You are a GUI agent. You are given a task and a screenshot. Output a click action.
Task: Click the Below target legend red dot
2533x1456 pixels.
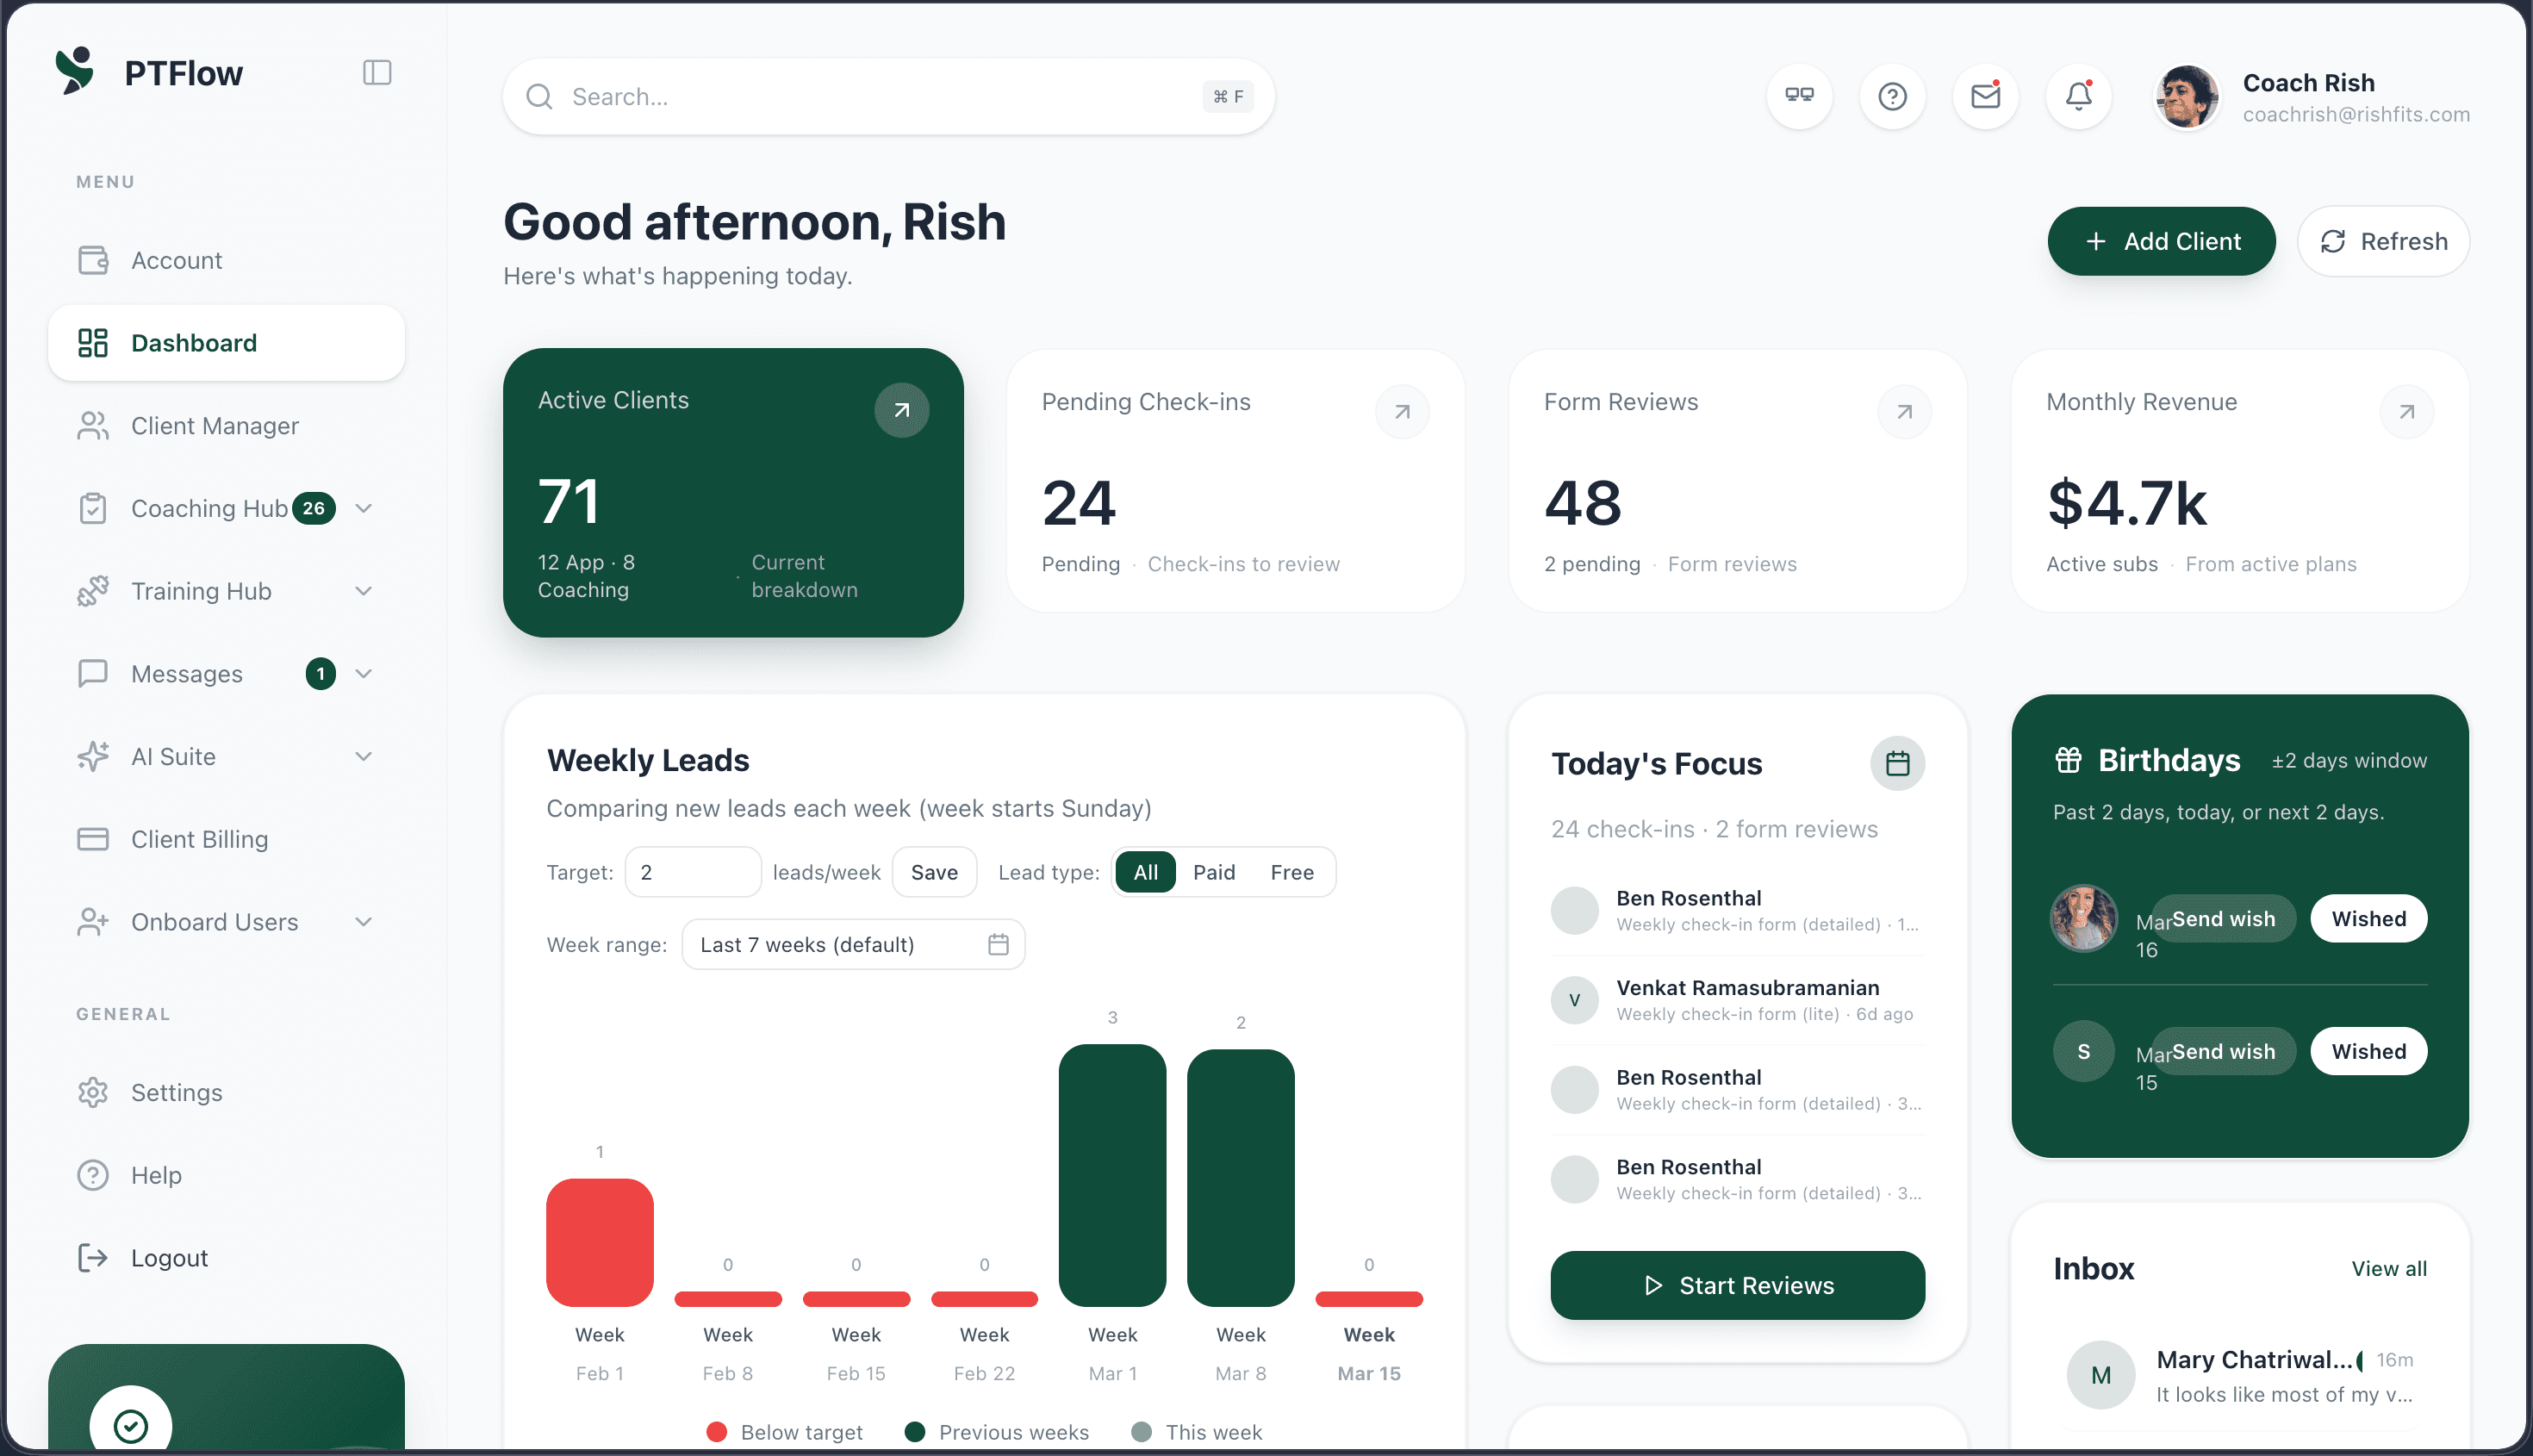tap(716, 1432)
